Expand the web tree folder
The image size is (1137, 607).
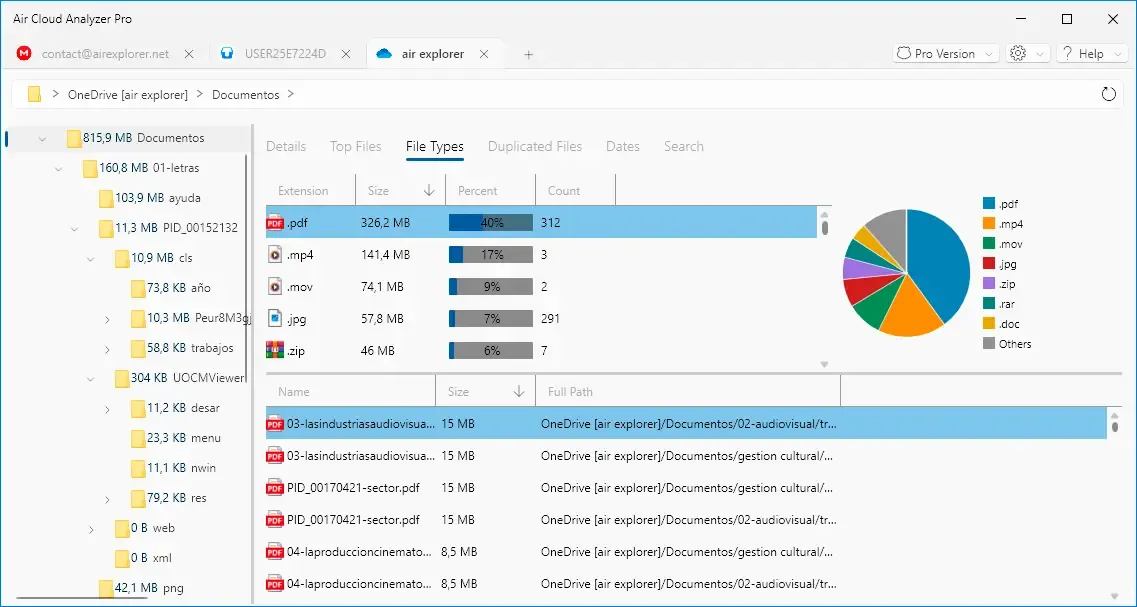coord(91,529)
